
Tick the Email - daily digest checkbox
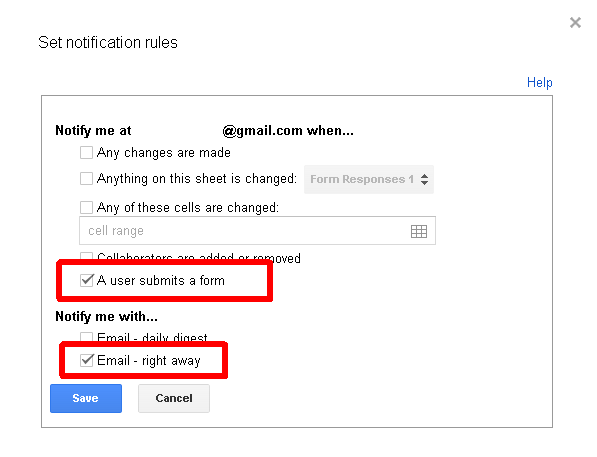[x=86, y=337]
